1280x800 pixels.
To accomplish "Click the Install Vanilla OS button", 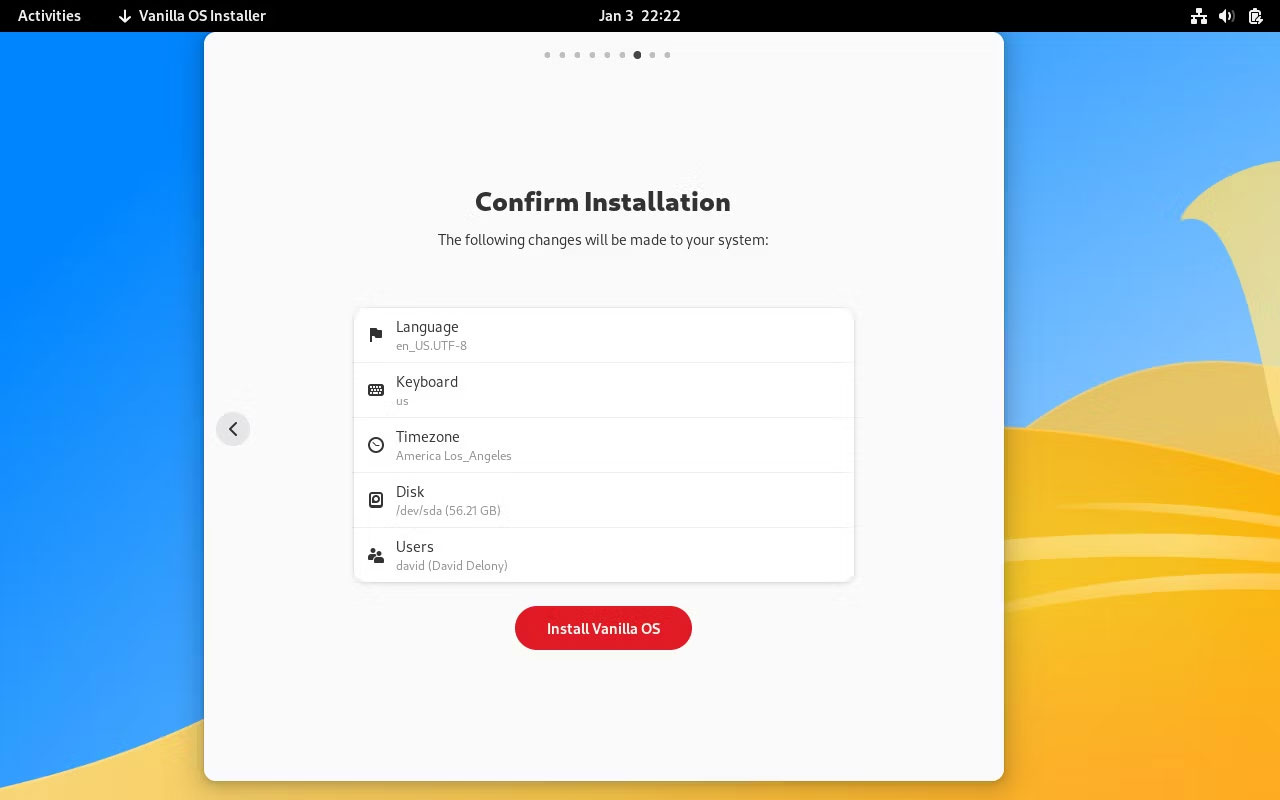I will 603,628.
